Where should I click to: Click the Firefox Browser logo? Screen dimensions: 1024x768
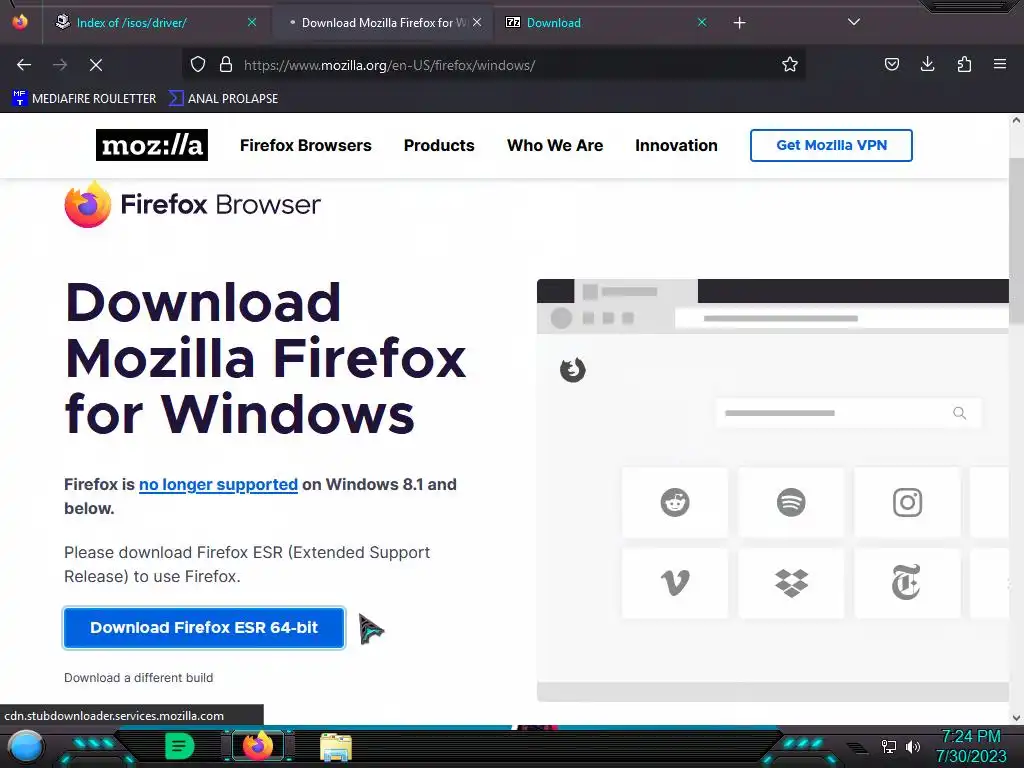193,204
